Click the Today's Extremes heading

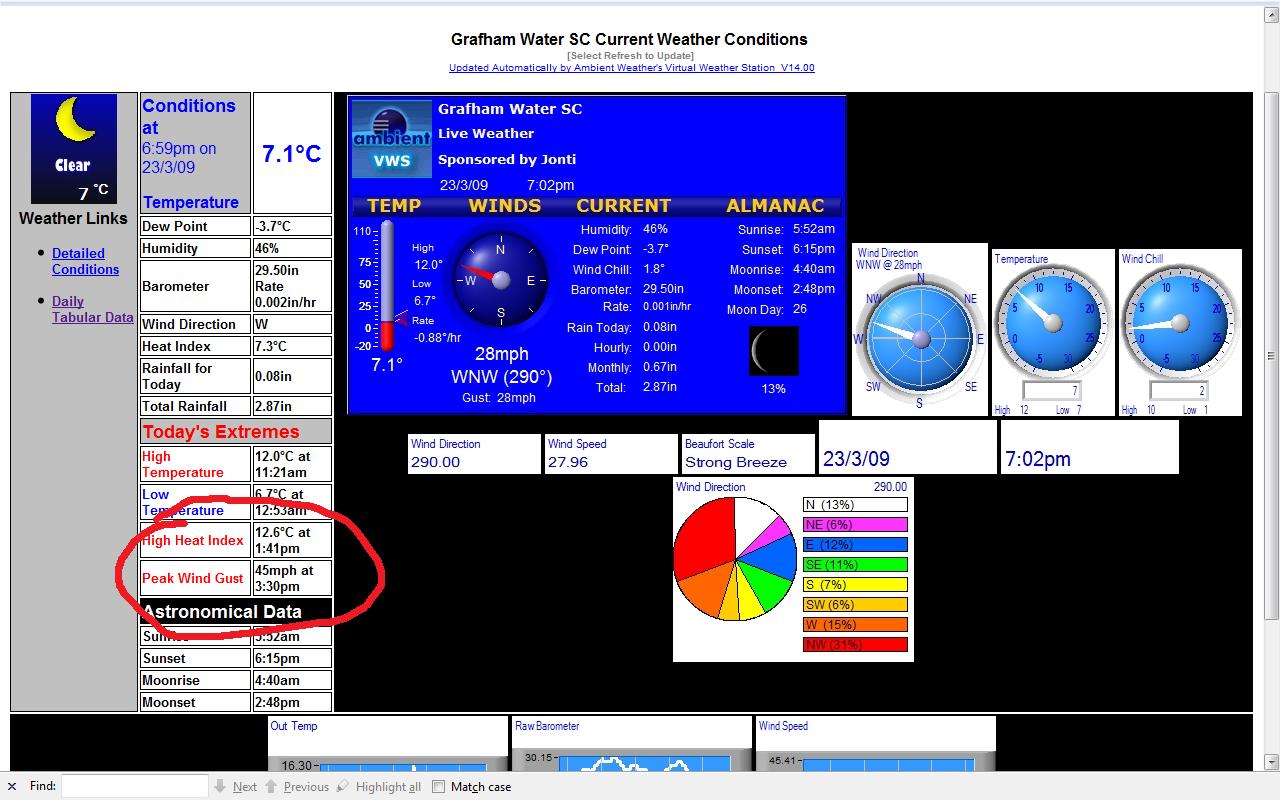tap(221, 432)
